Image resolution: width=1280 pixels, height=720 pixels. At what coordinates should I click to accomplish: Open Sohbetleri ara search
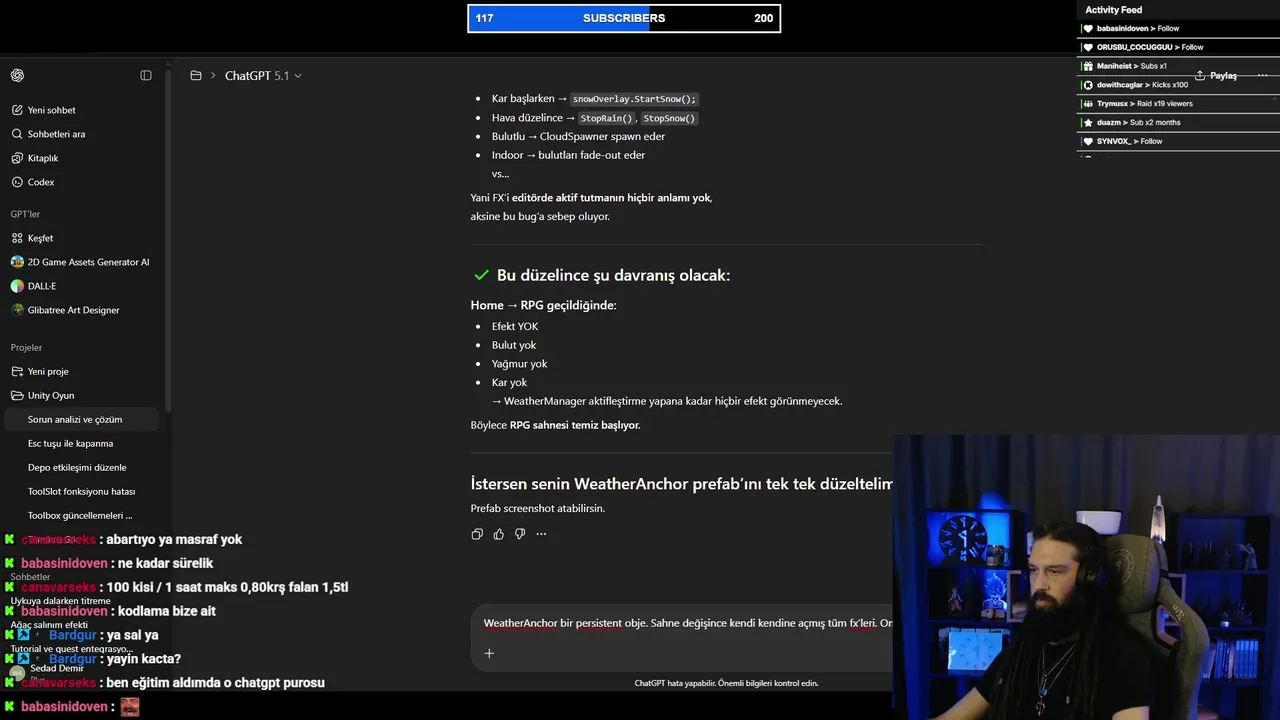(56, 134)
